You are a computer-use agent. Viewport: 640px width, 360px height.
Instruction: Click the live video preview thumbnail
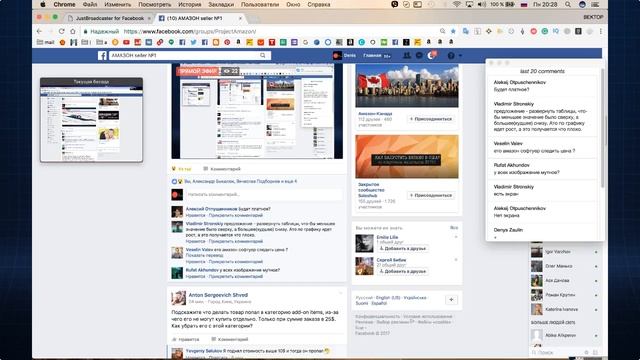click(257, 111)
